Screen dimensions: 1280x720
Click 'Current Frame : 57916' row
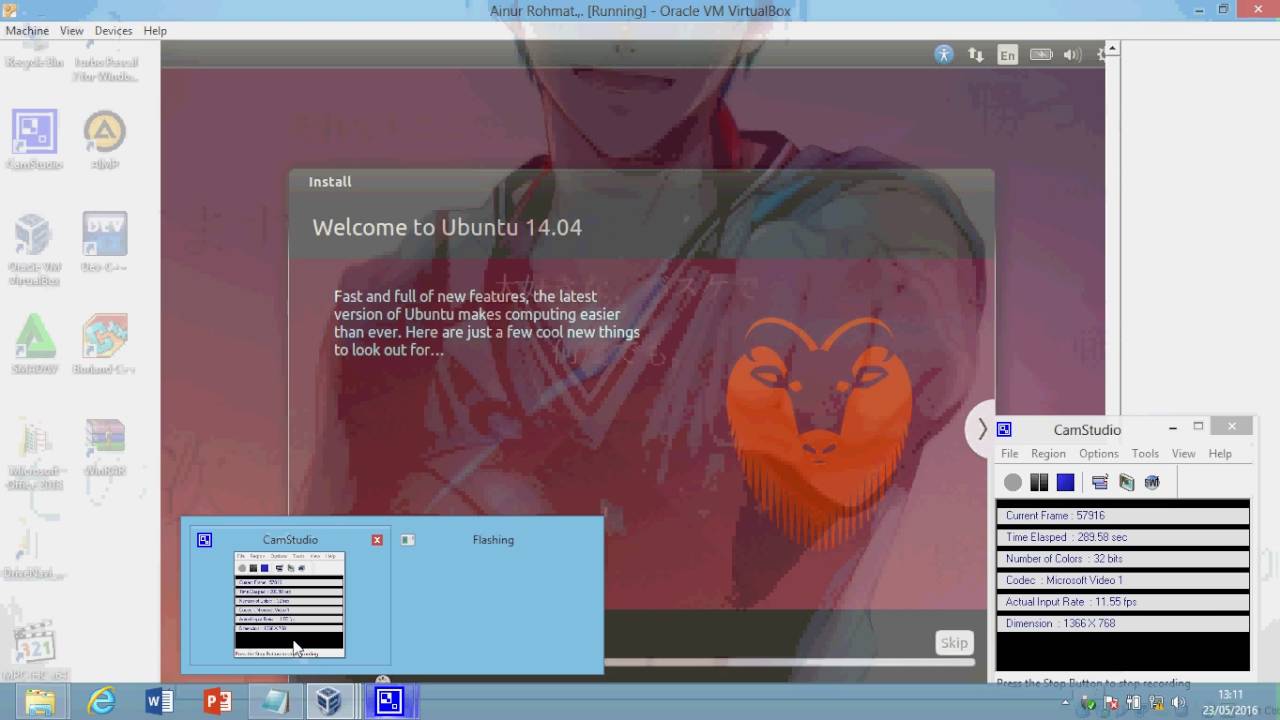pos(1122,516)
